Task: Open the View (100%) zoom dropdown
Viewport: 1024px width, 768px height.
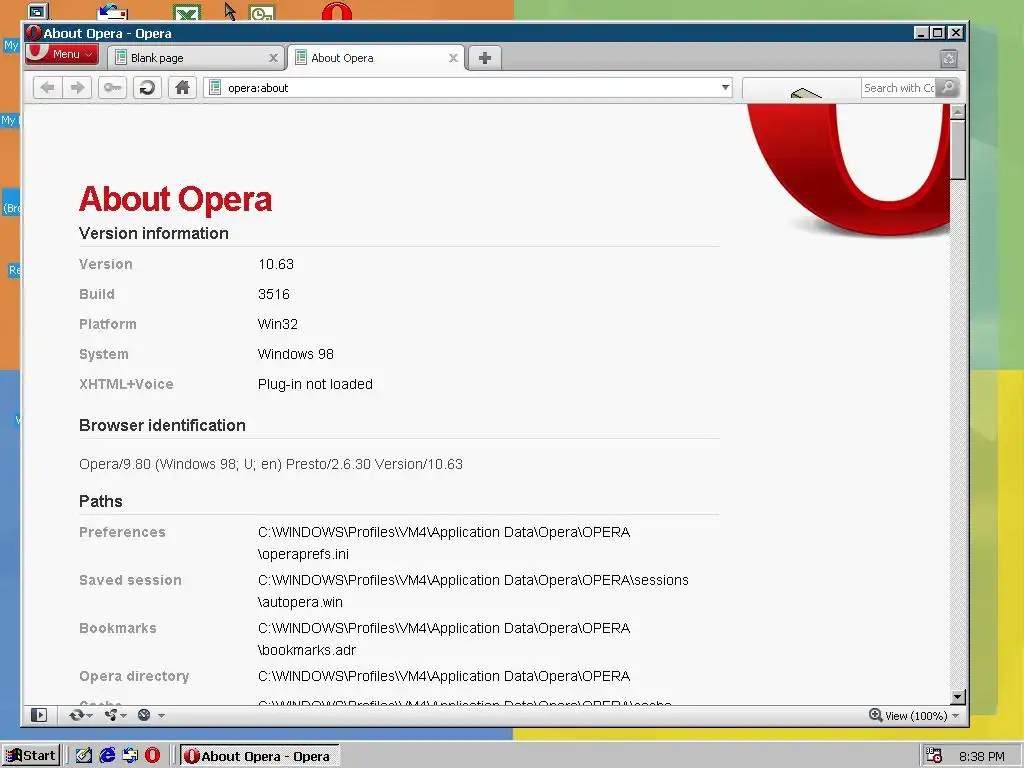Action: 921,716
